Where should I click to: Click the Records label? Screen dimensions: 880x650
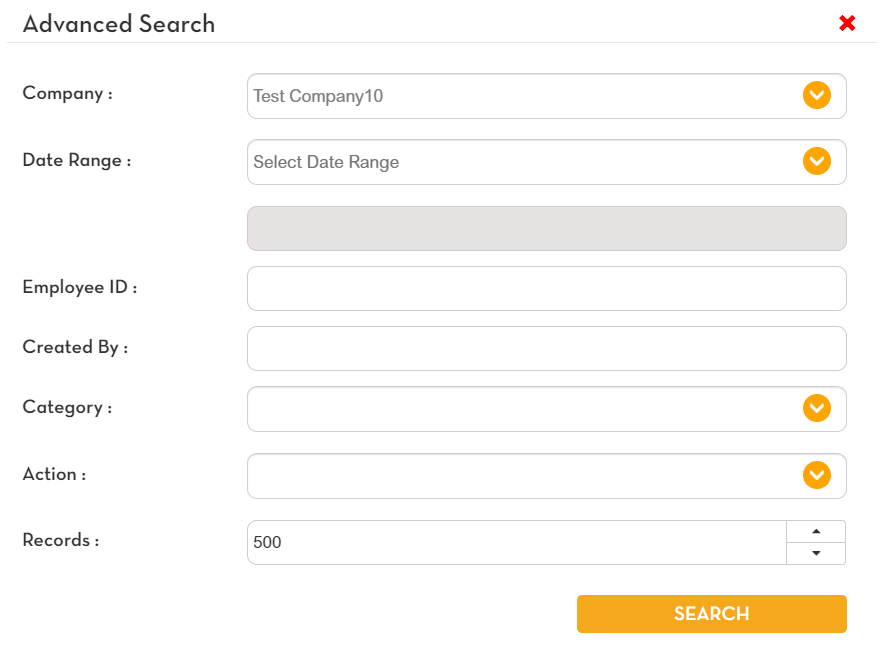pyautogui.click(x=61, y=540)
